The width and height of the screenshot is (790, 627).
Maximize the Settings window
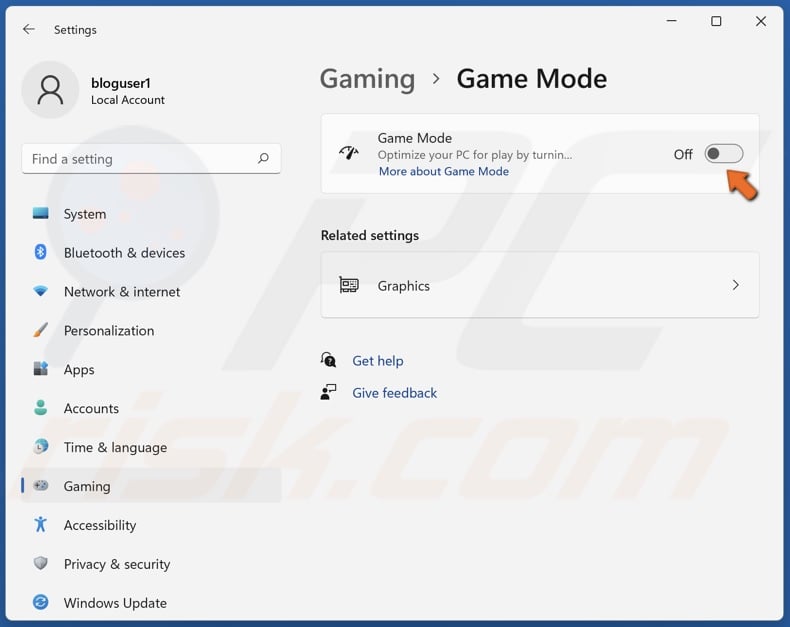click(x=716, y=21)
